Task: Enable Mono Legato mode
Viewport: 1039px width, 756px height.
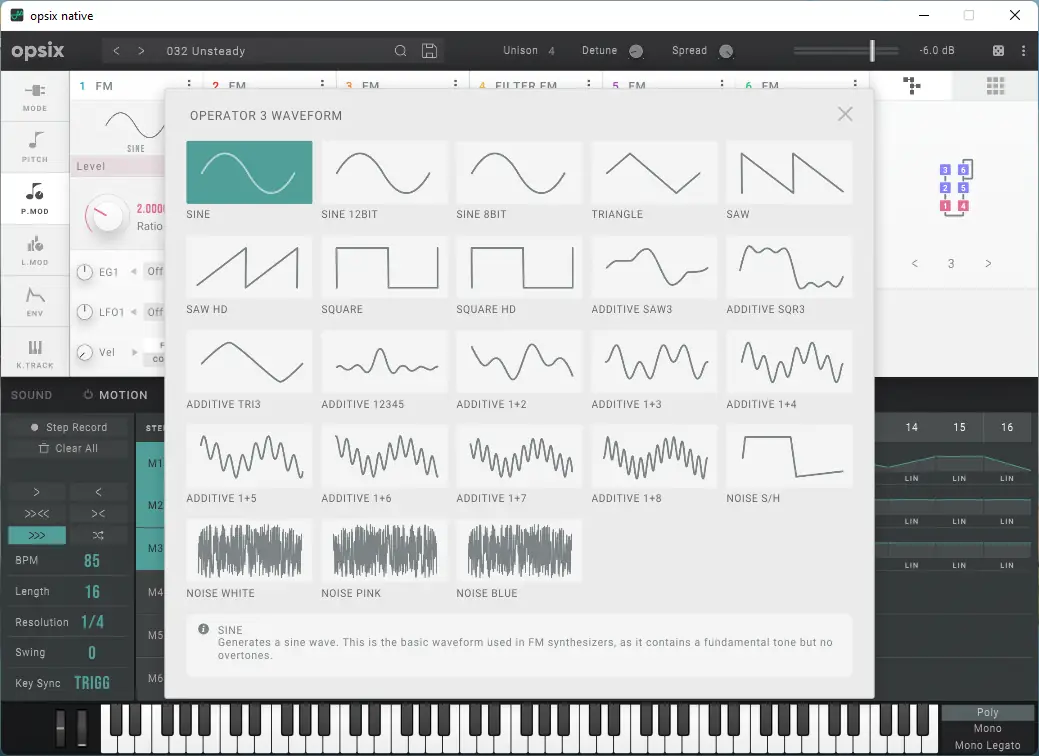Action: [986, 744]
